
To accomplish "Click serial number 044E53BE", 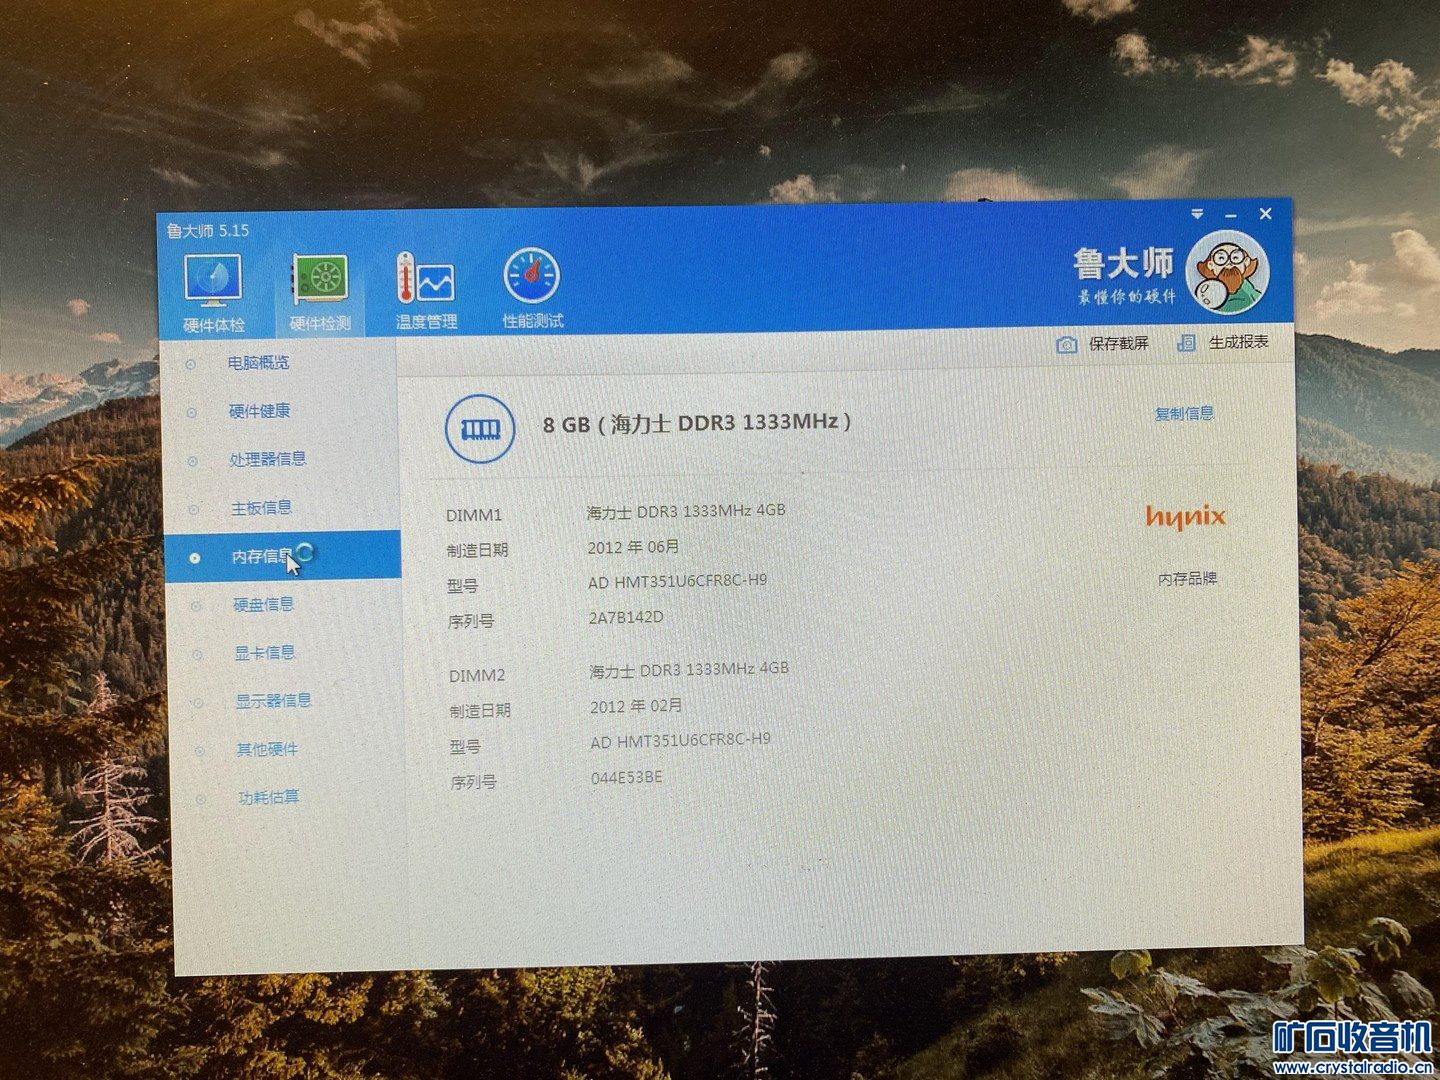I will pos(626,777).
